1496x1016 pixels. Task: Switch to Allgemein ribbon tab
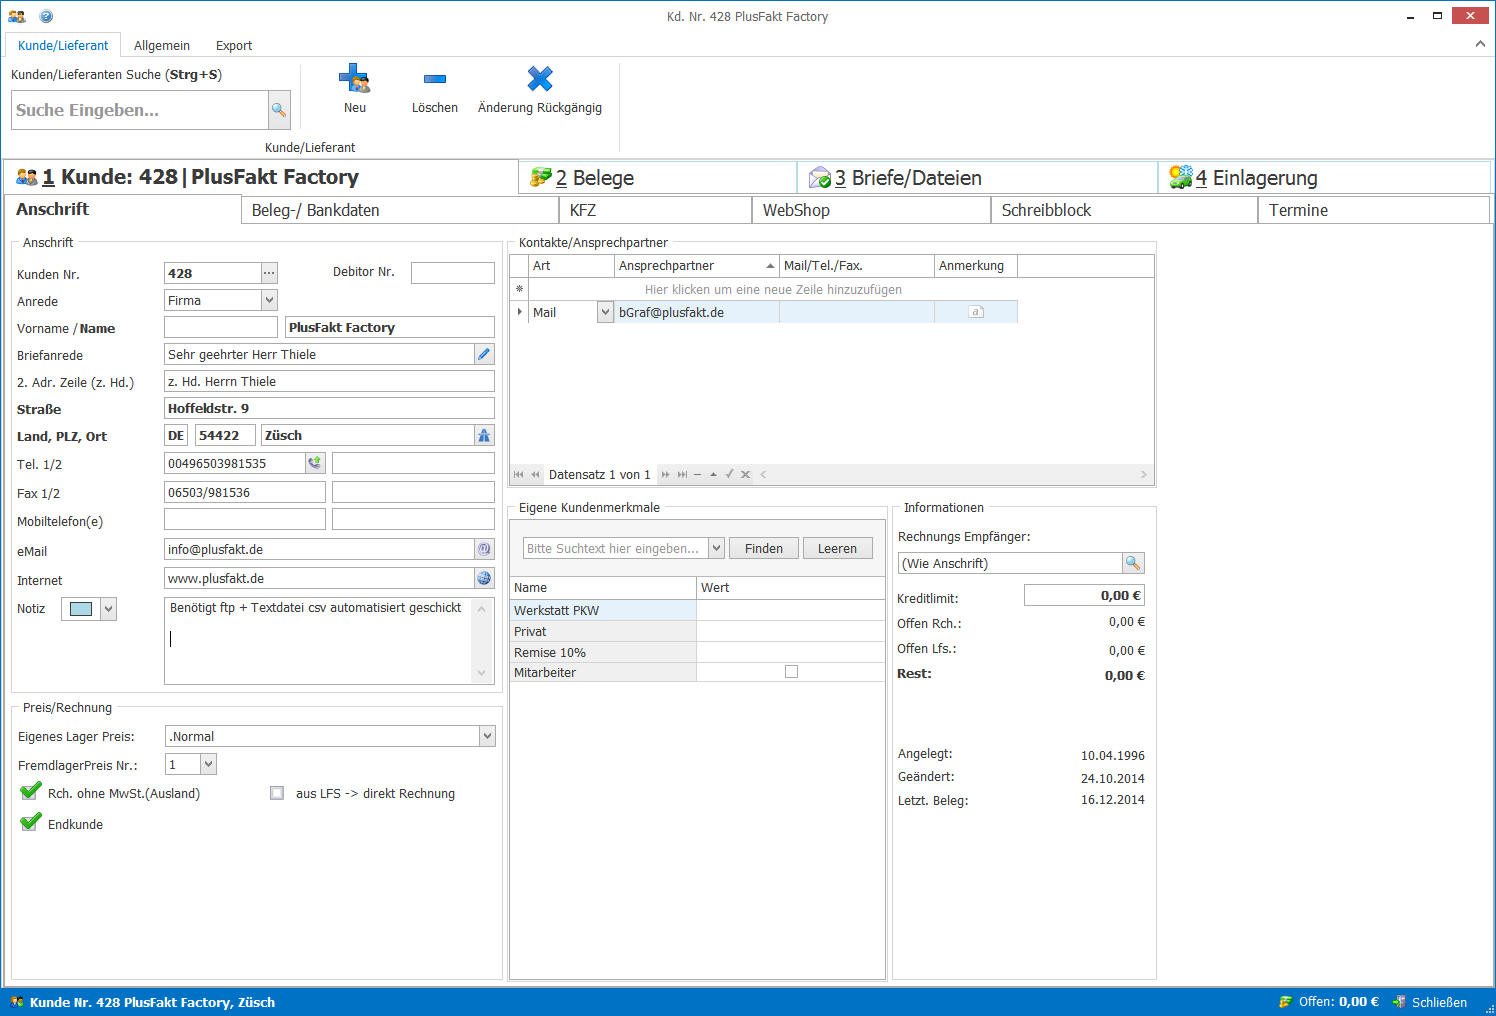162,45
